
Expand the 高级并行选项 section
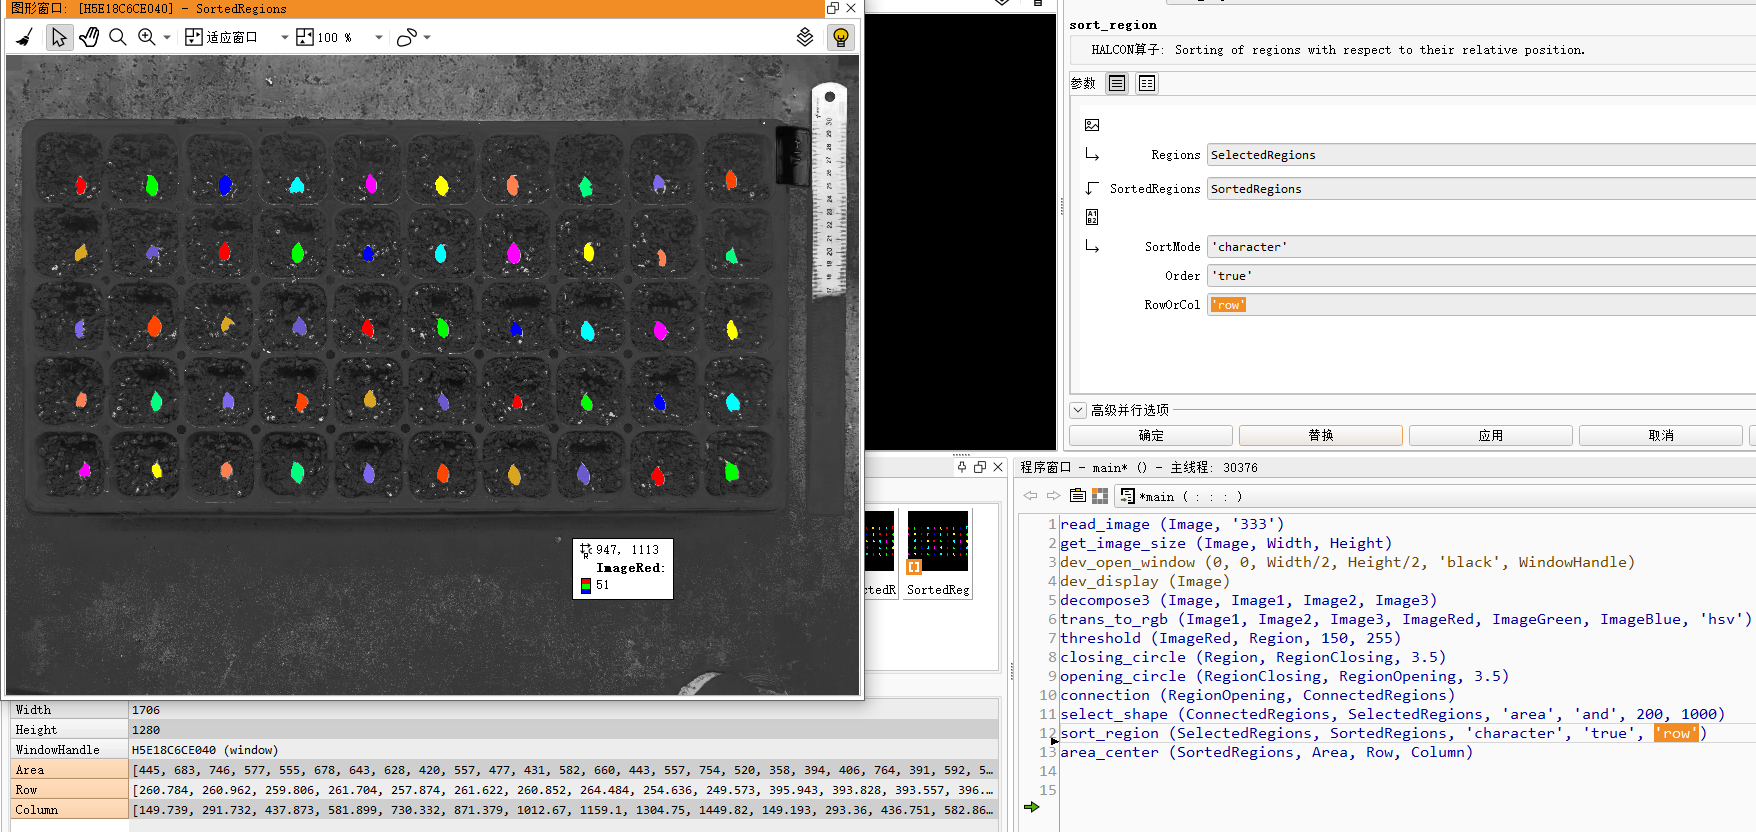(x=1078, y=410)
